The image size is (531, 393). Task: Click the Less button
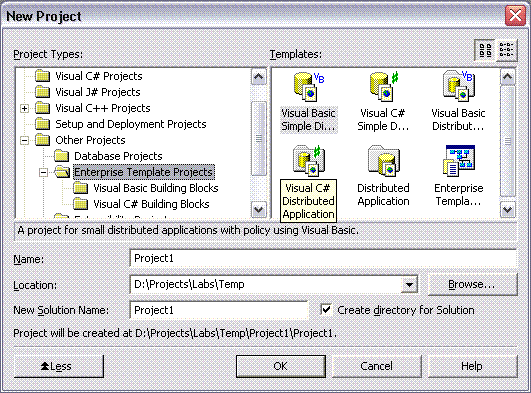(x=59, y=366)
